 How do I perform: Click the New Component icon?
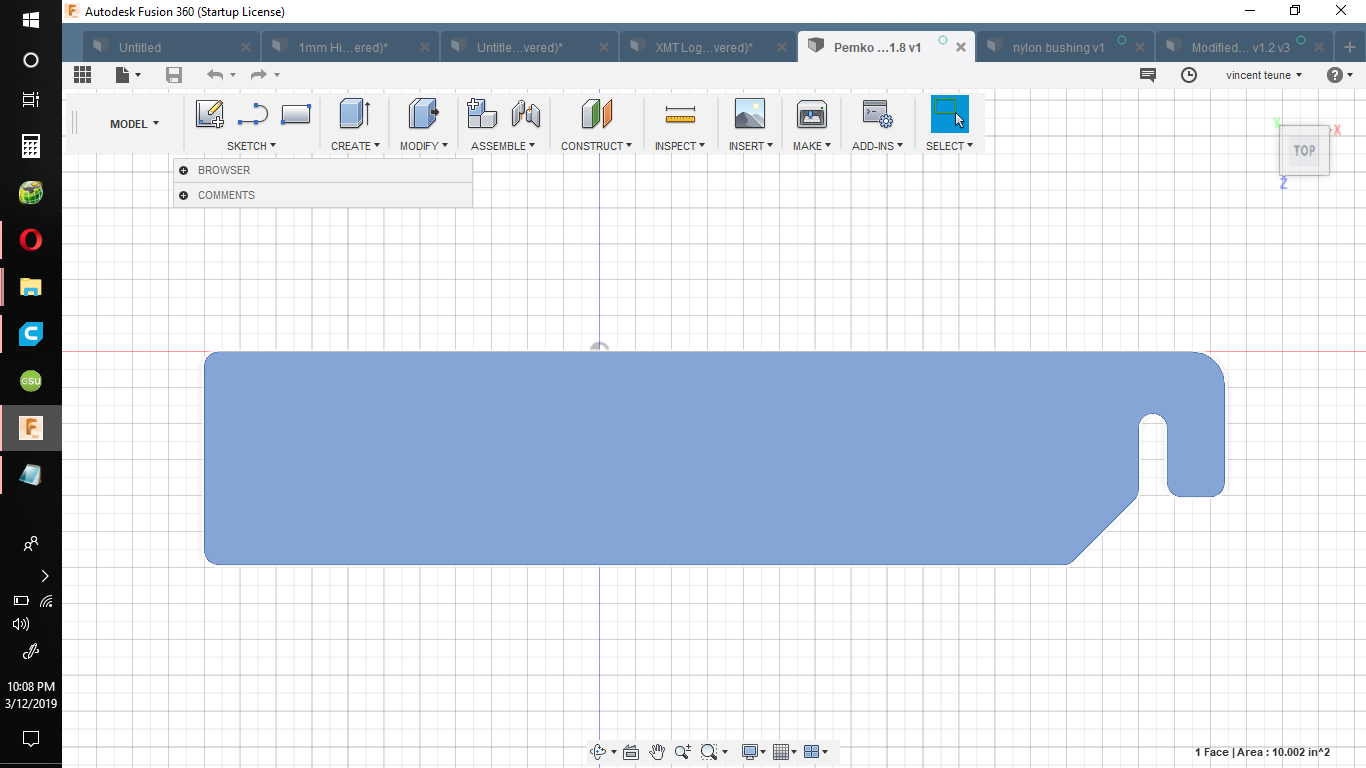click(x=482, y=114)
